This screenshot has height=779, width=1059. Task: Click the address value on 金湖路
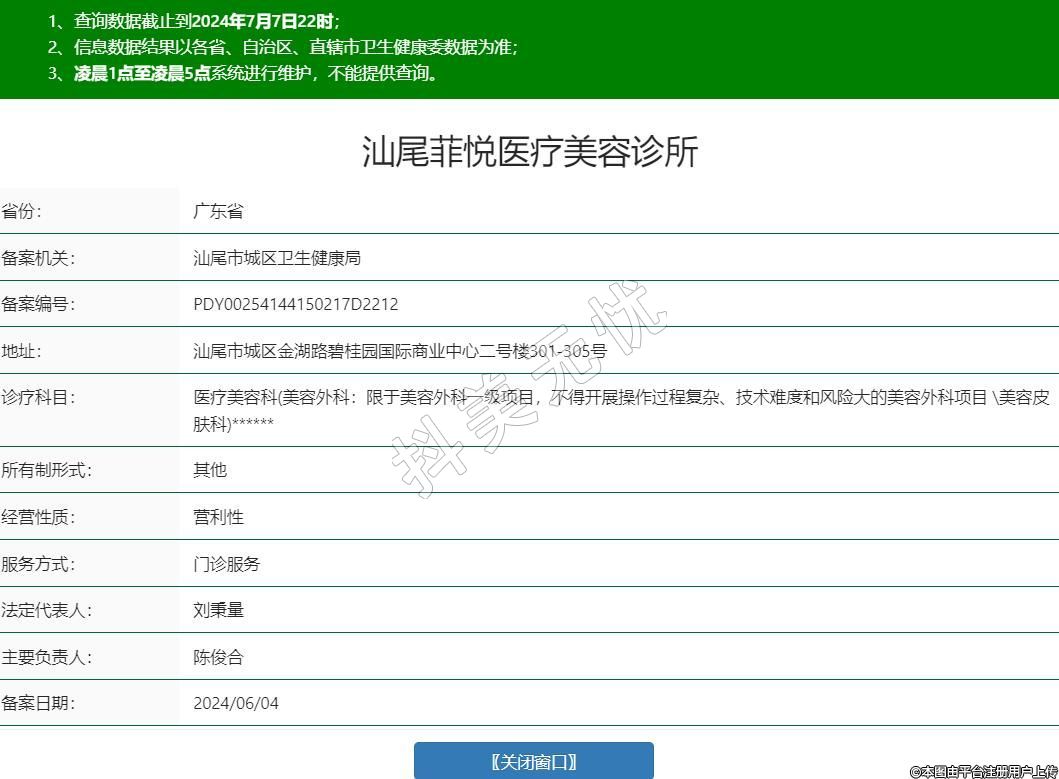pyautogui.click(x=399, y=351)
